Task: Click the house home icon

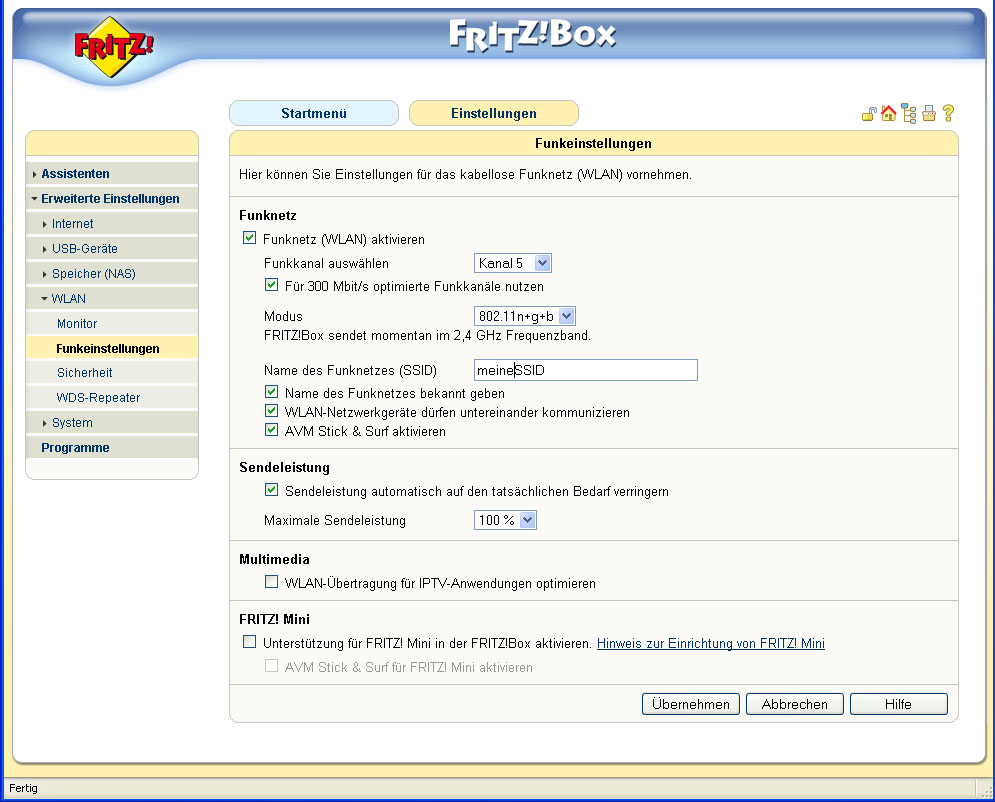Action: [x=888, y=114]
